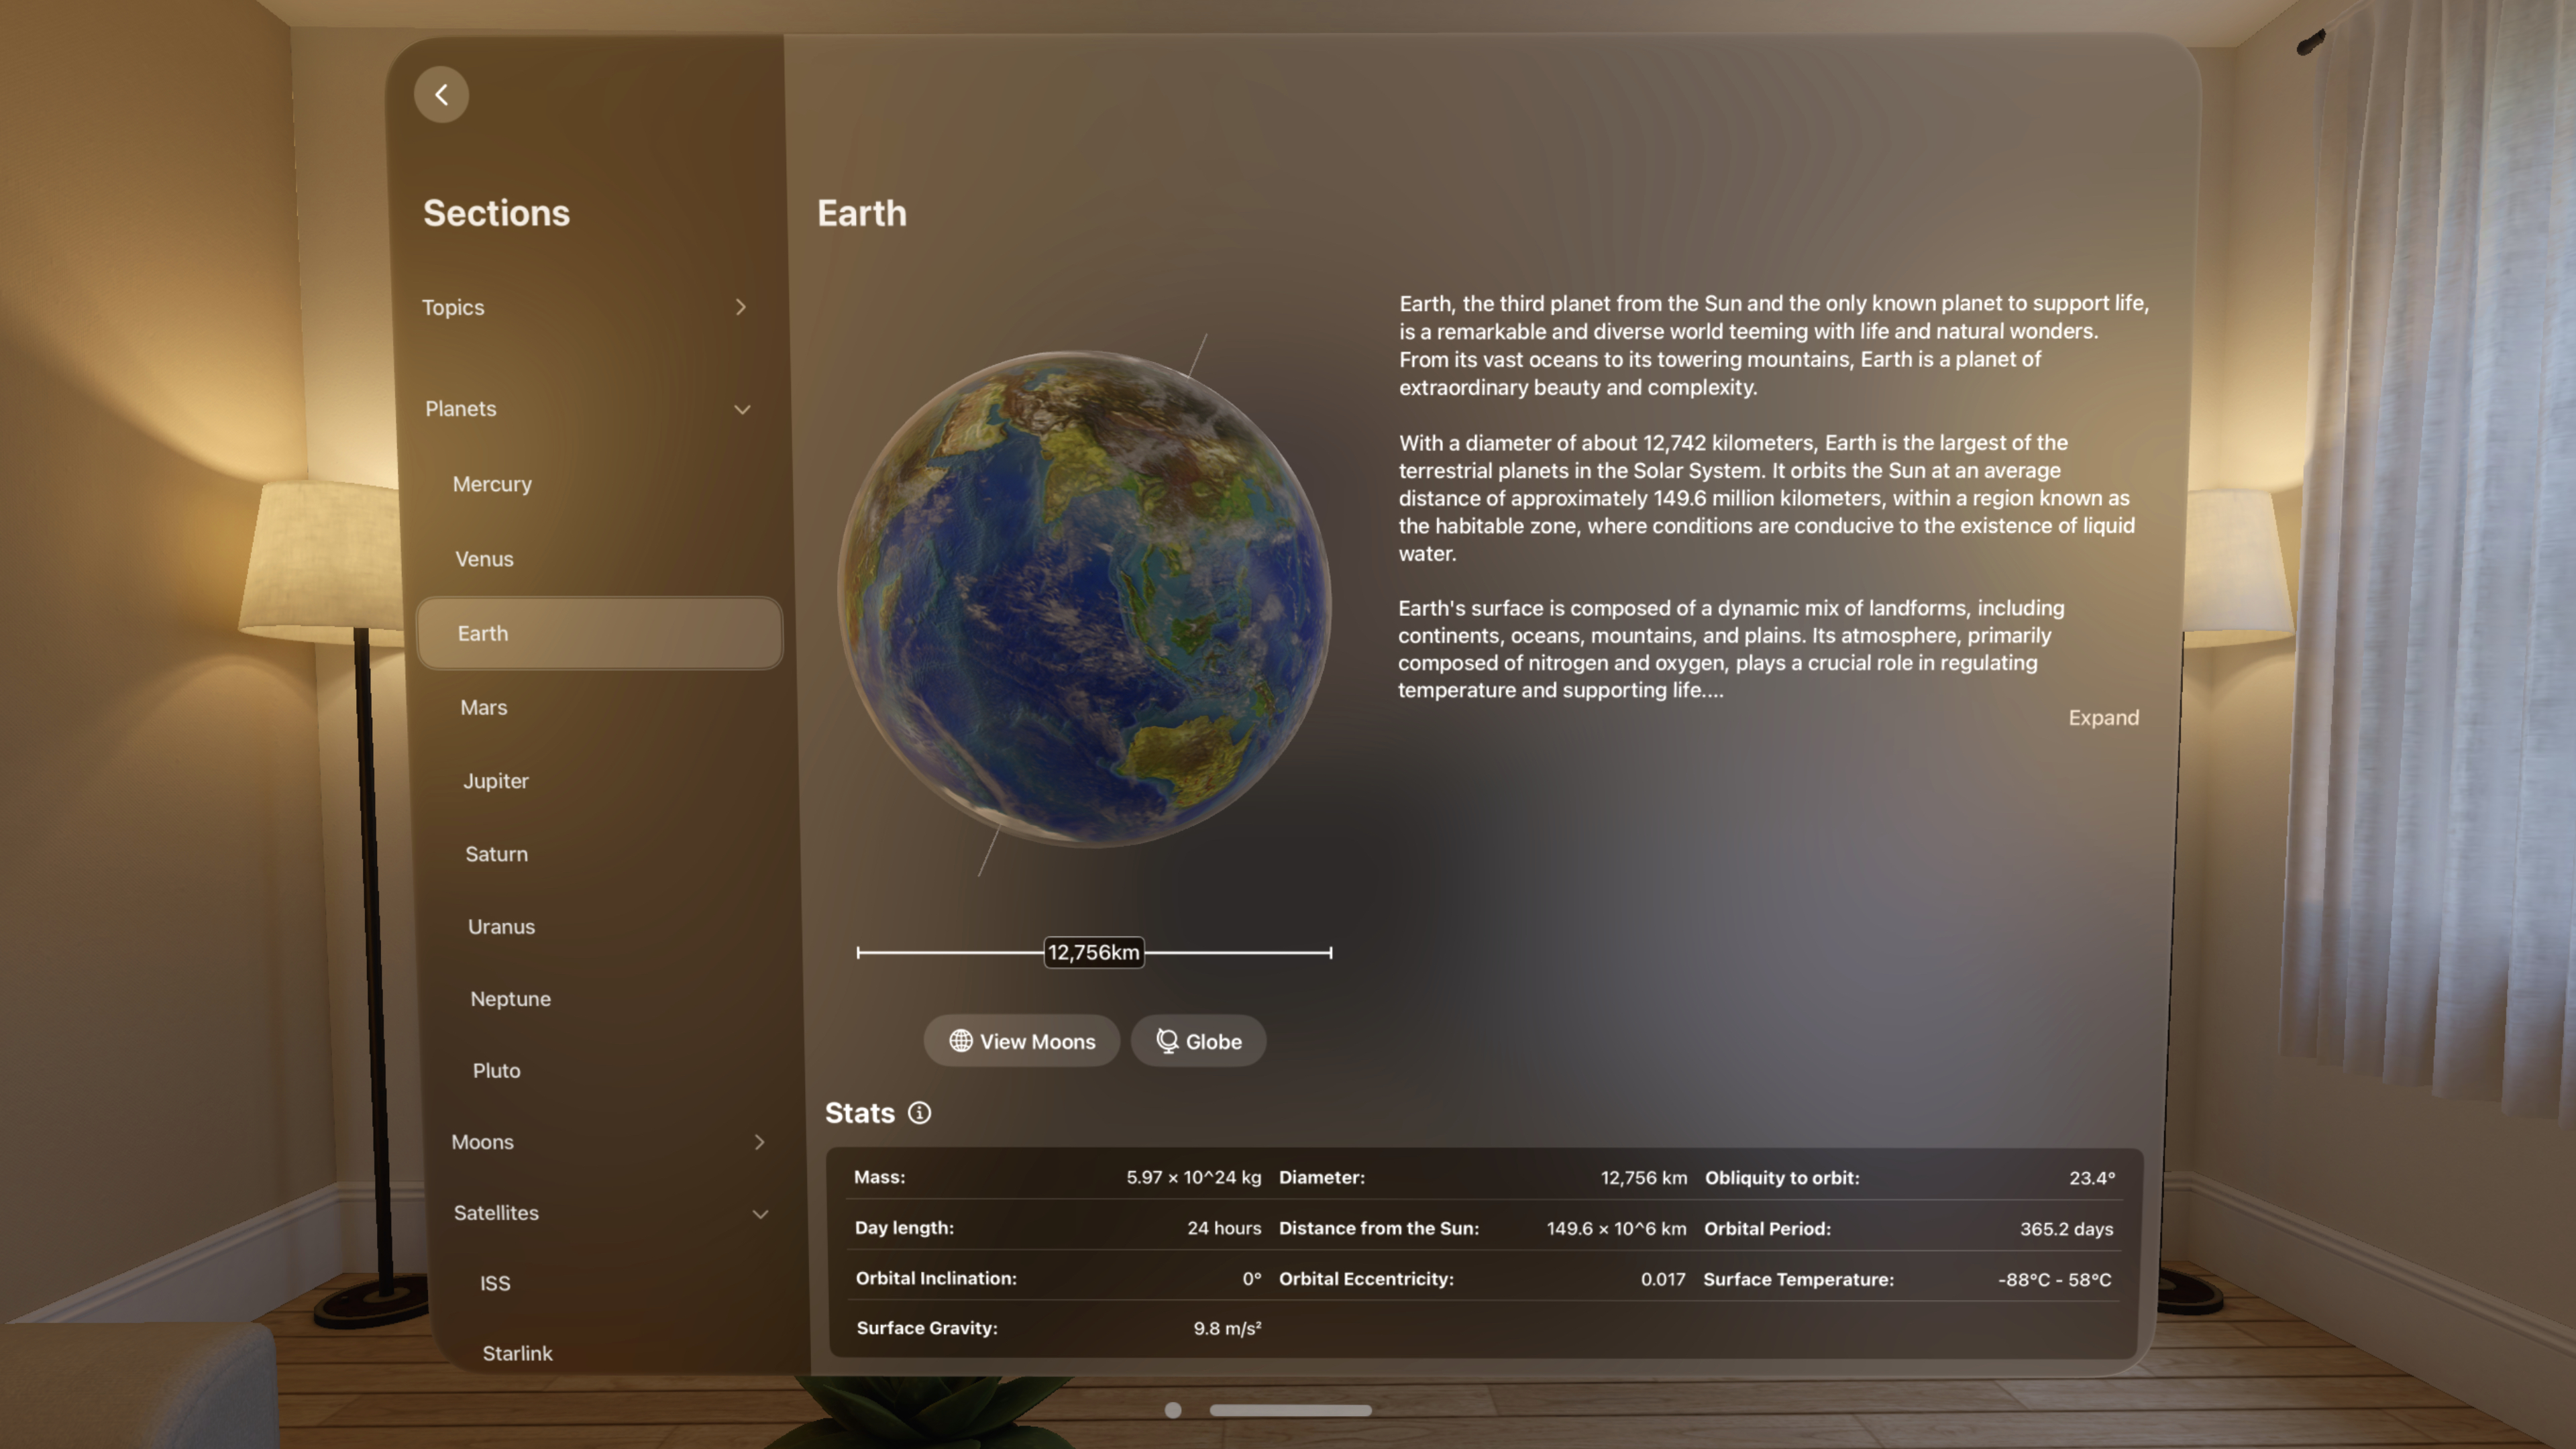Click the Obliquity to orbit value 23.4°

coord(2092,1179)
